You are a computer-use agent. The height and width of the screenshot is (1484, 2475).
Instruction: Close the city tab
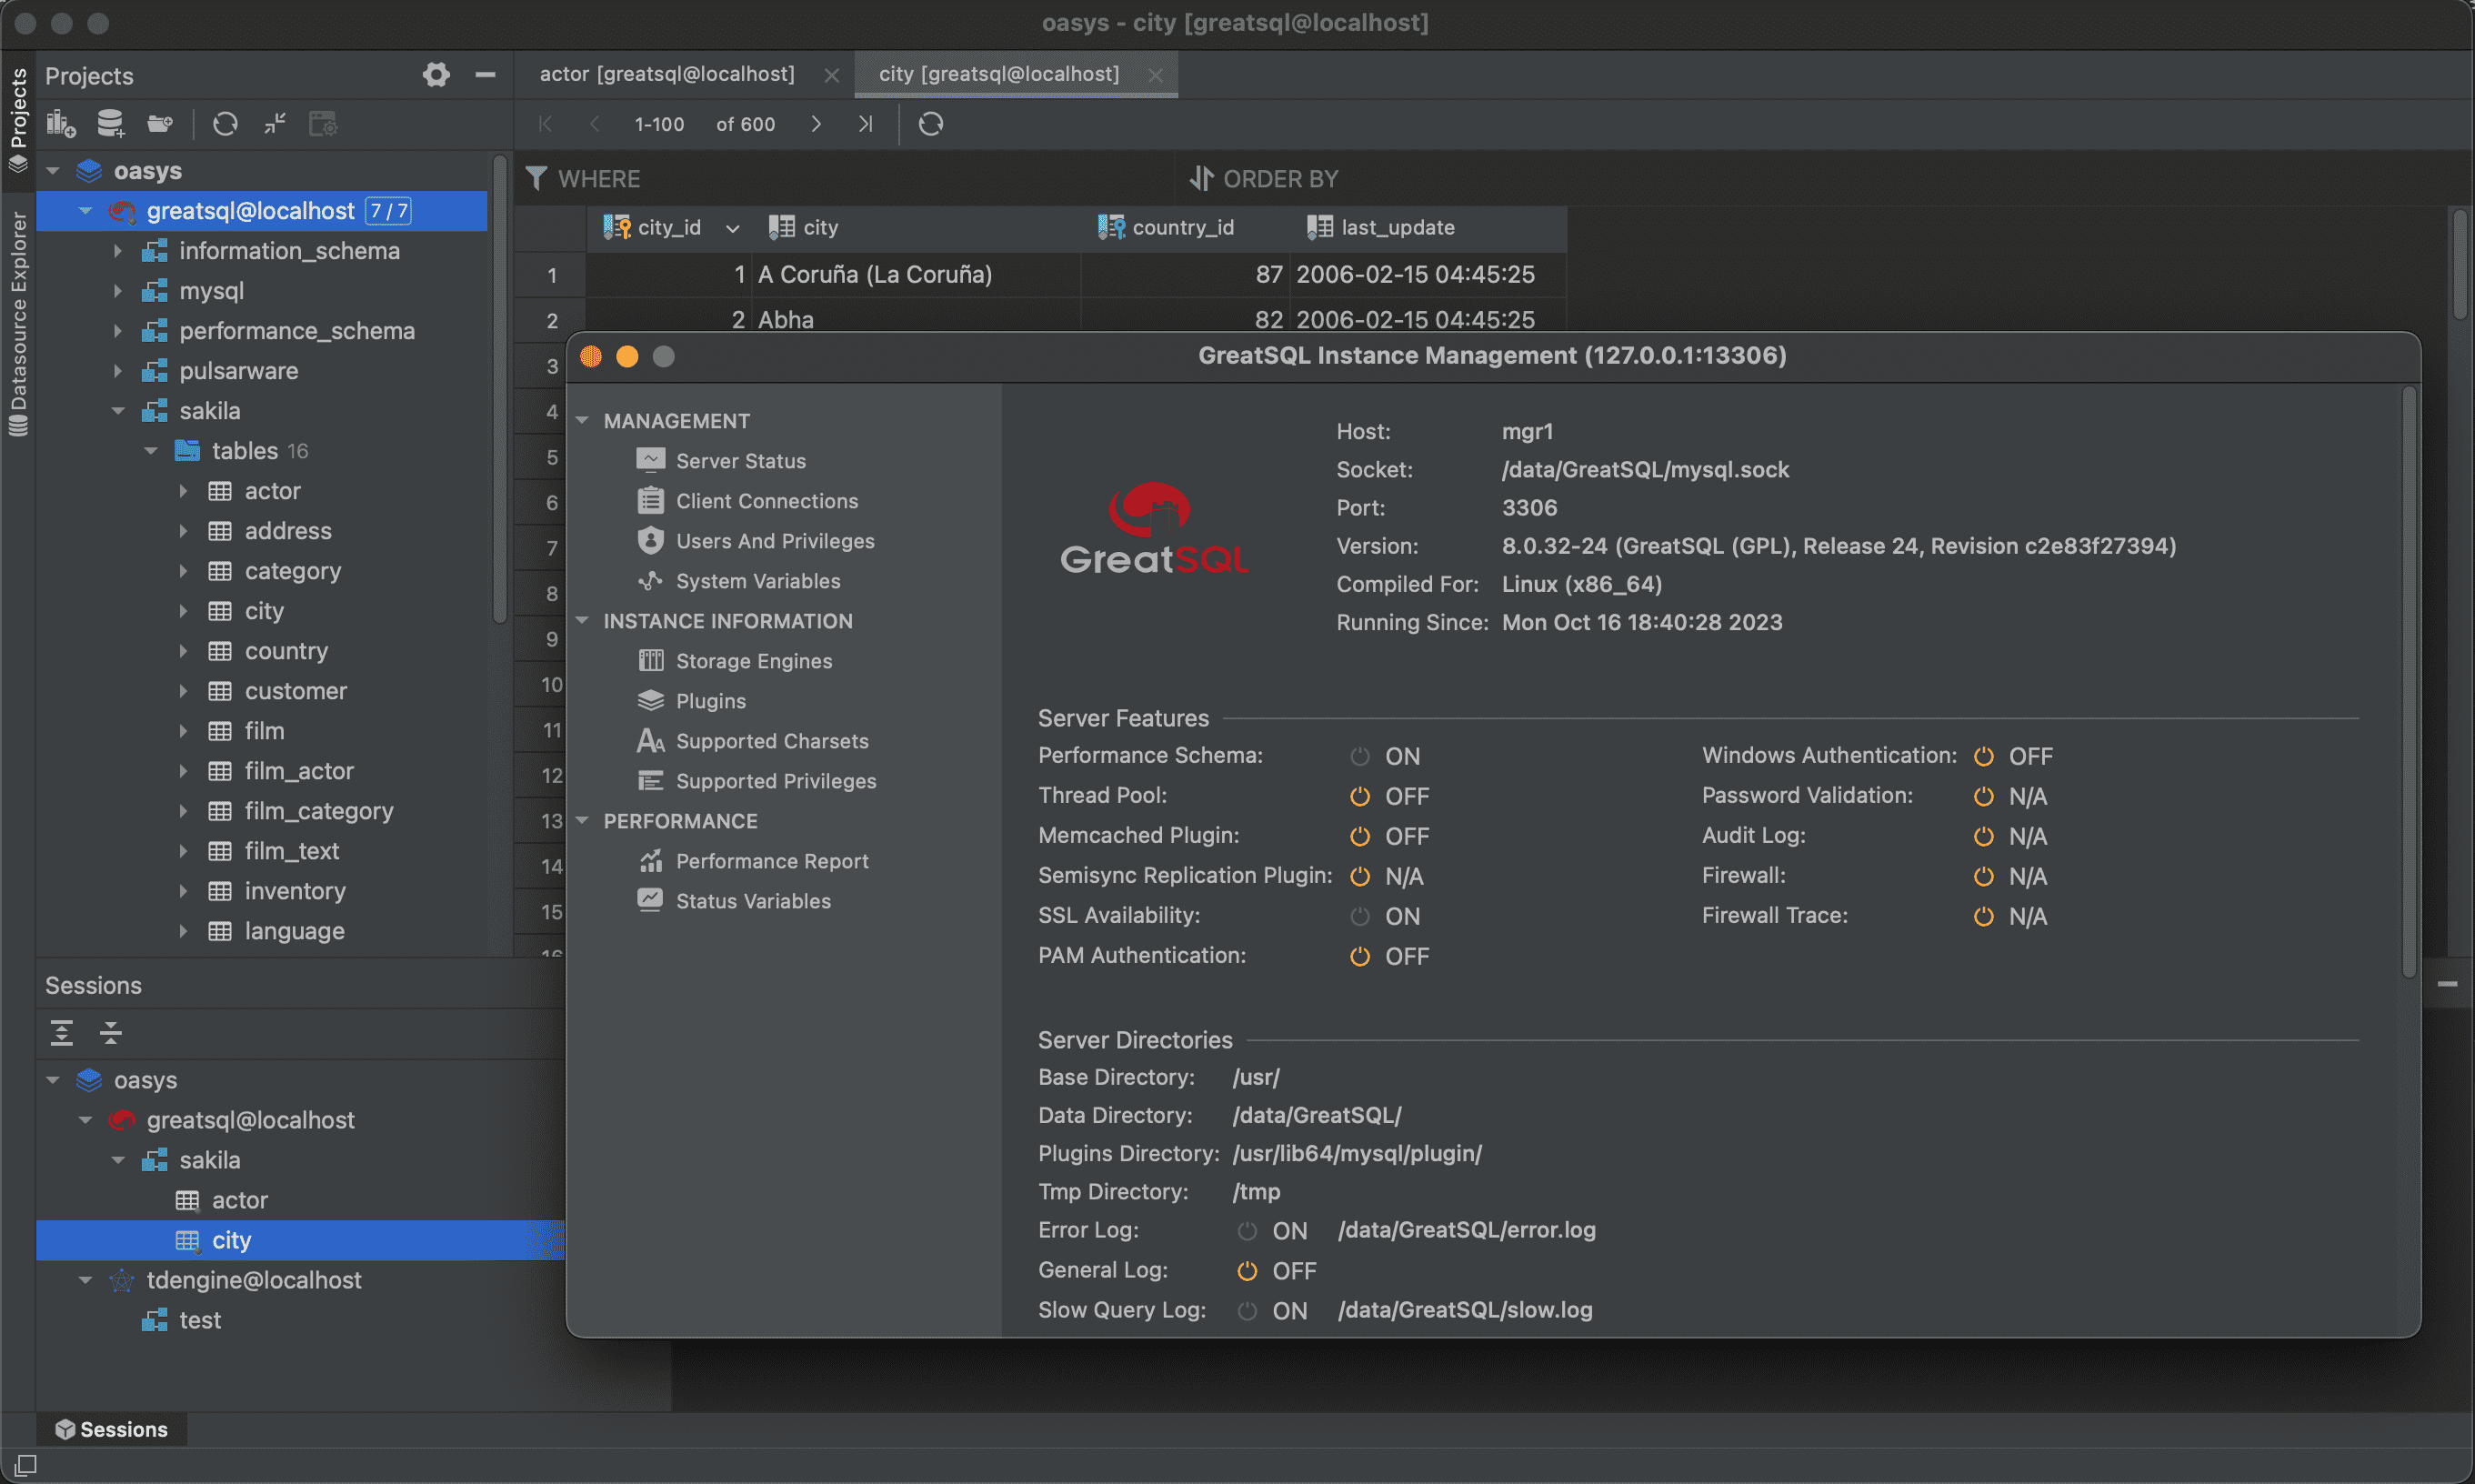pyautogui.click(x=1155, y=75)
